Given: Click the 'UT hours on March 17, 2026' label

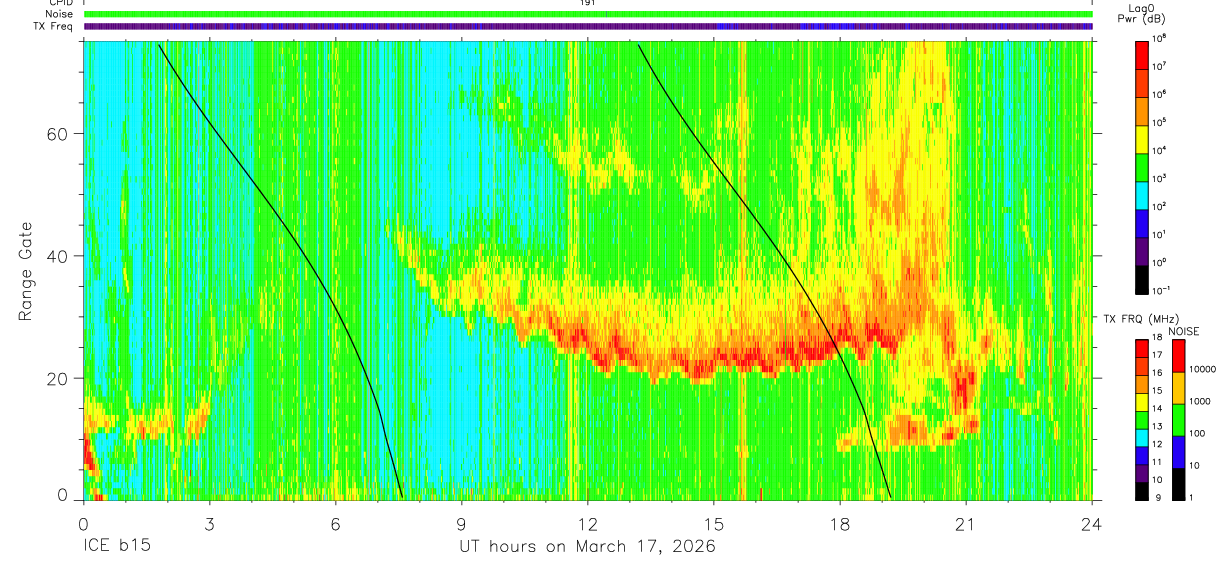Looking at the screenshot, I should [x=587, y=547].
